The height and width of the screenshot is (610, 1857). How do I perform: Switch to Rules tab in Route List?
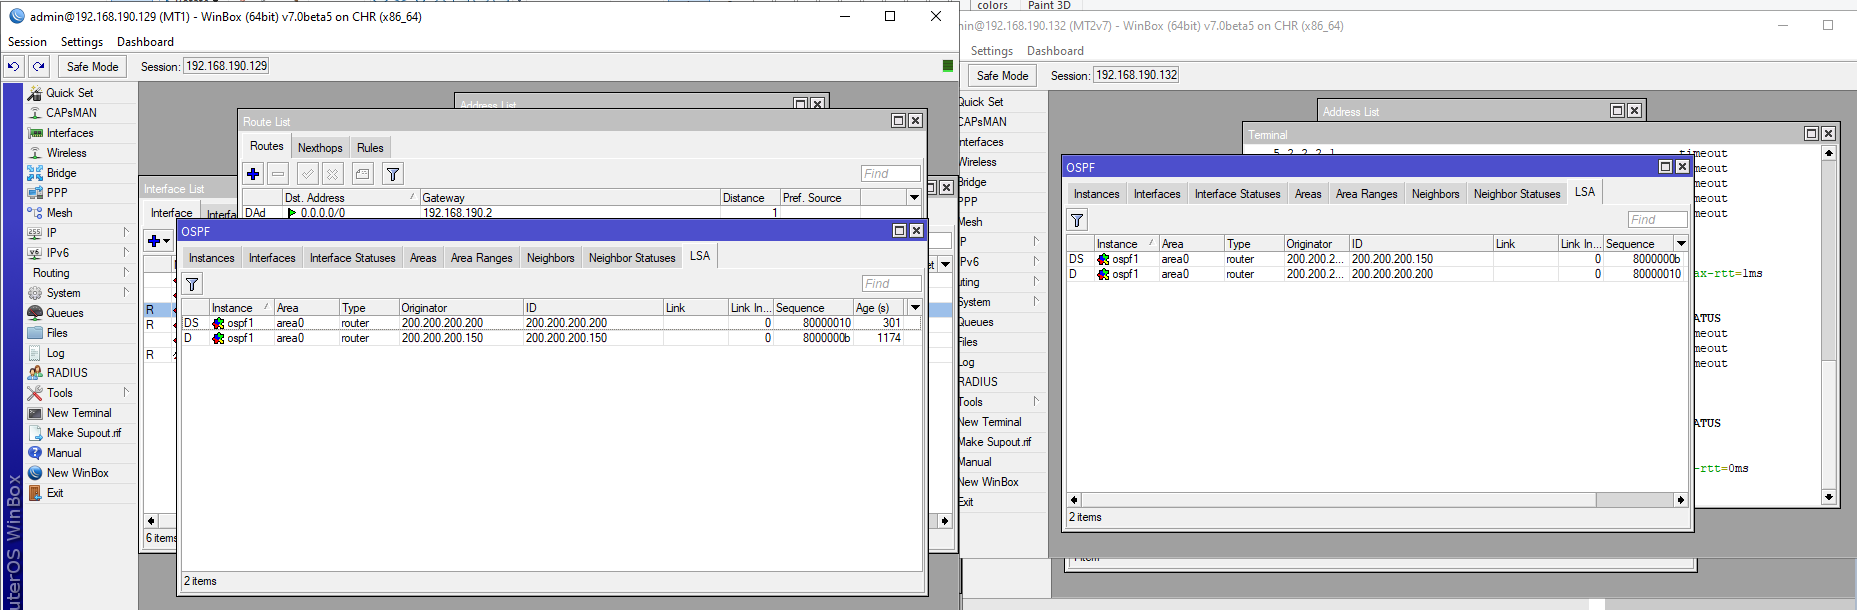click(x=370, y=147)
